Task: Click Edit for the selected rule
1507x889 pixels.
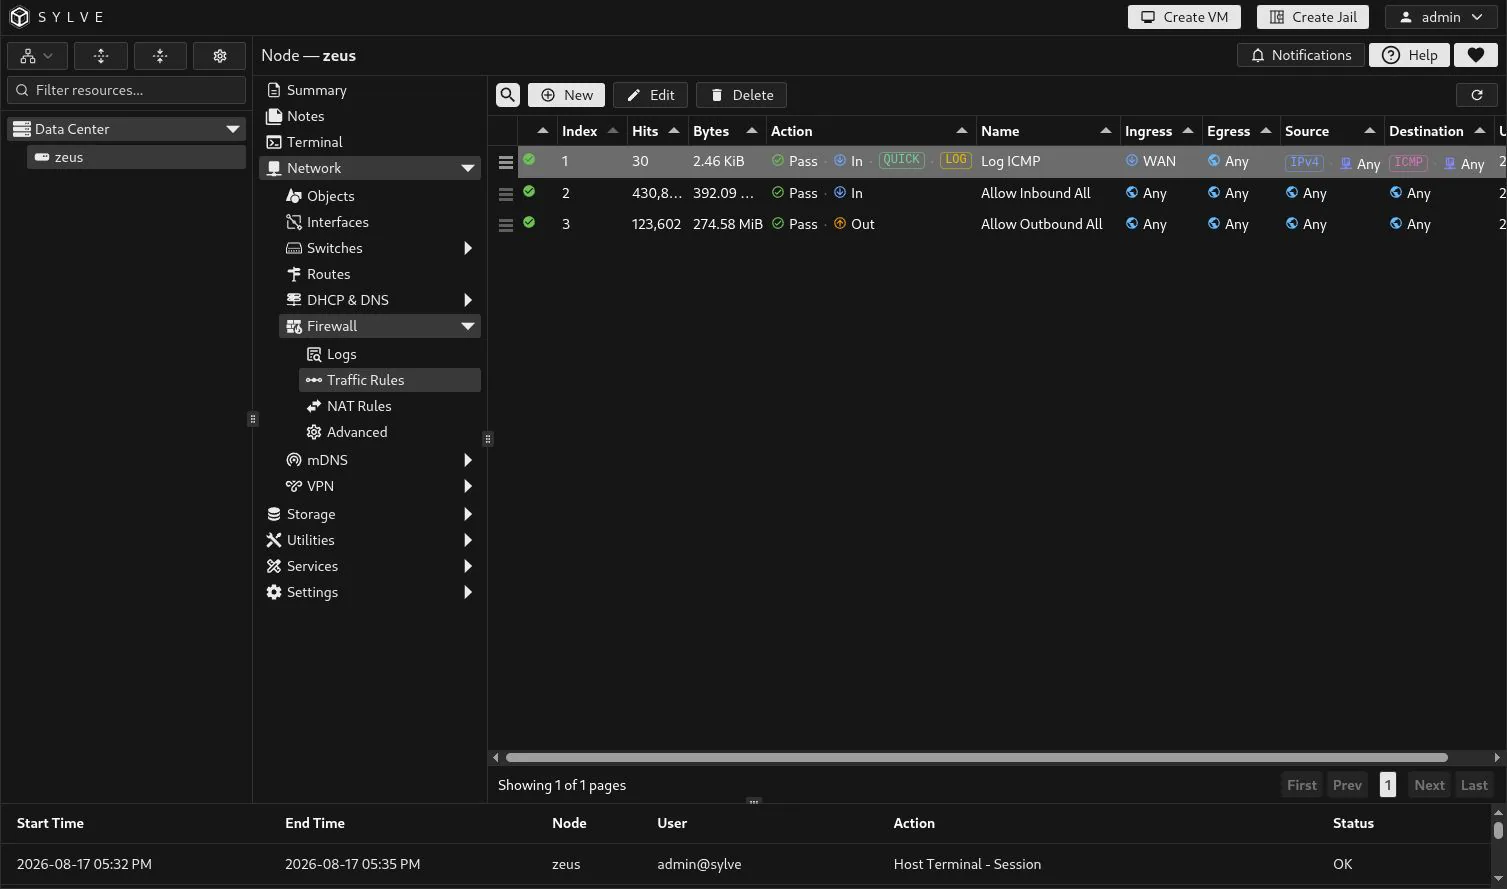Action: (650, 95)
